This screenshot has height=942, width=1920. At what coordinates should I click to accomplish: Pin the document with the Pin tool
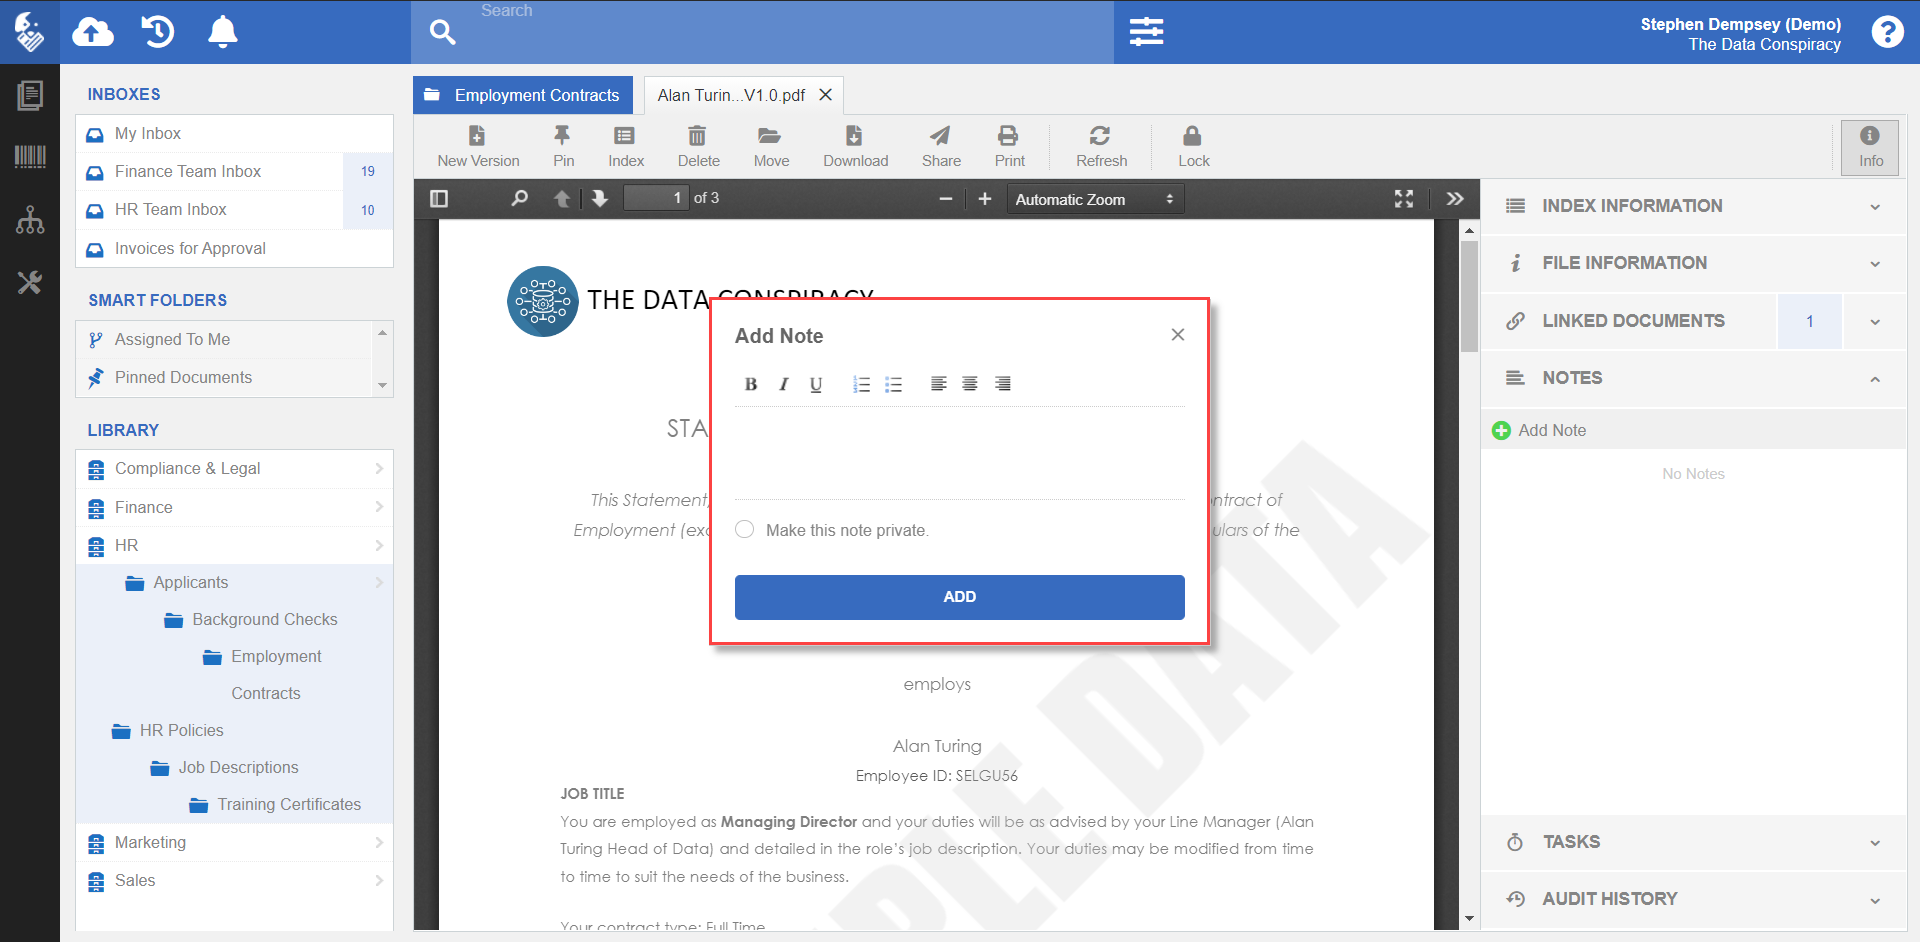pos(563,146)
